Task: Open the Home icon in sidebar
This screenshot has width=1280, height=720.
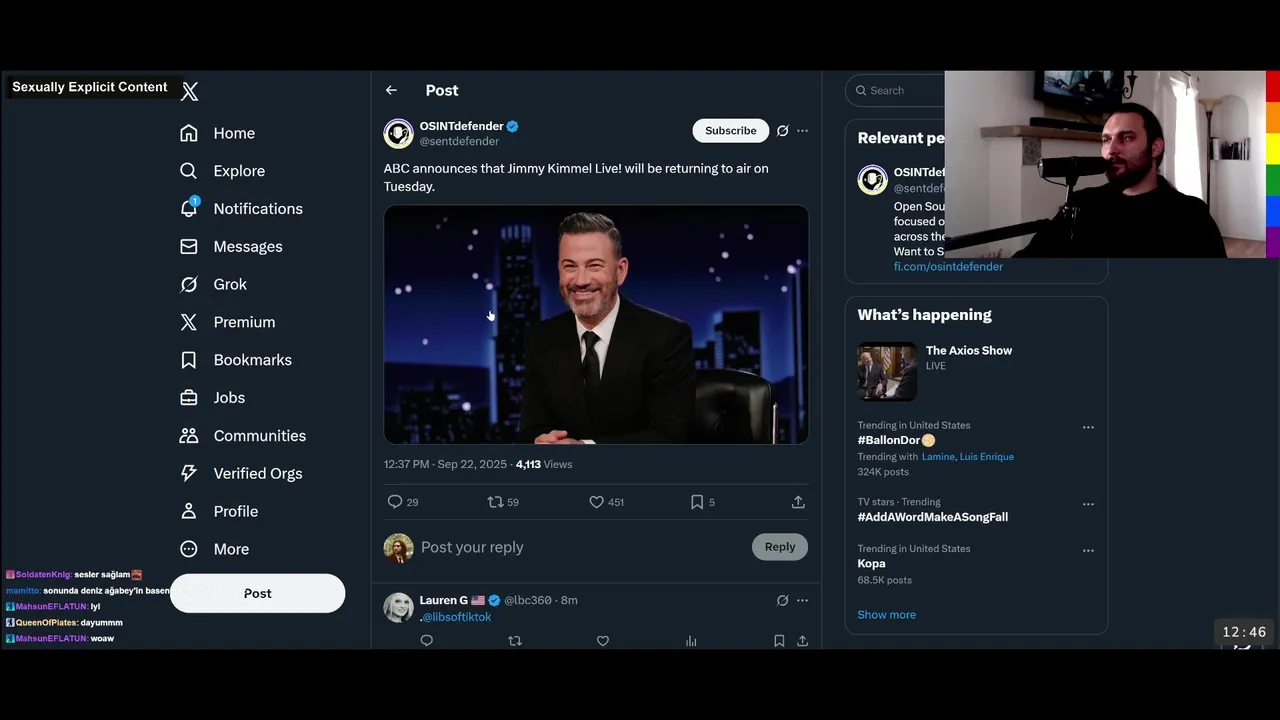Action: (188, 133)
